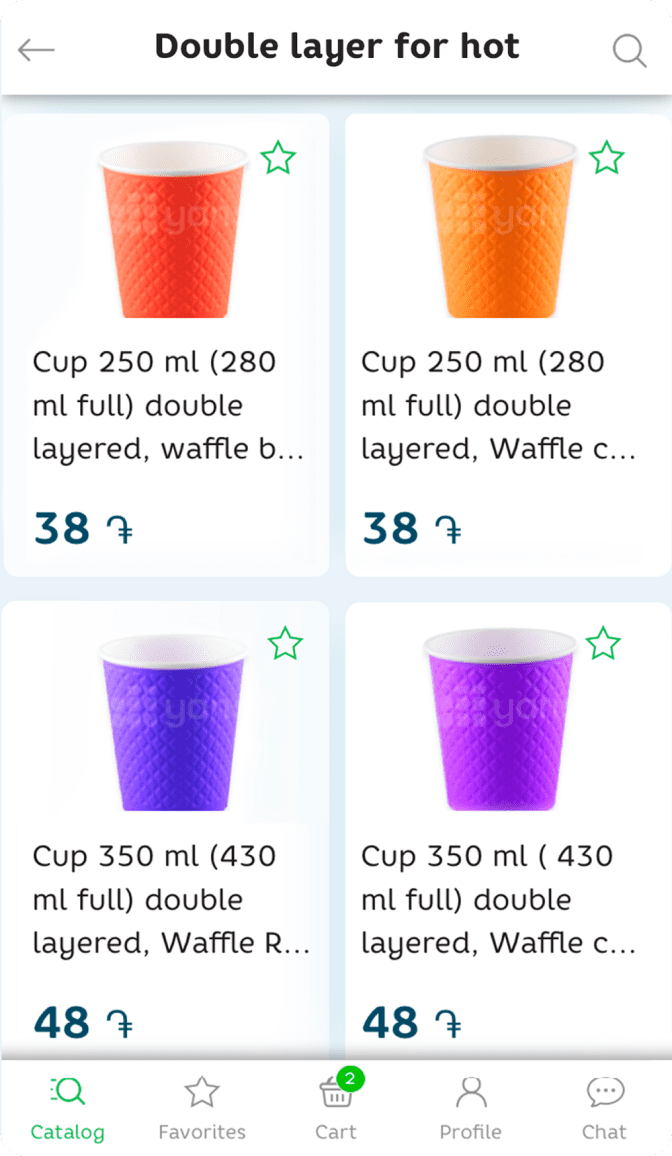Screen dimensions: 672x1156
Task: Open the red cup product image
Action: coord(173,230)
